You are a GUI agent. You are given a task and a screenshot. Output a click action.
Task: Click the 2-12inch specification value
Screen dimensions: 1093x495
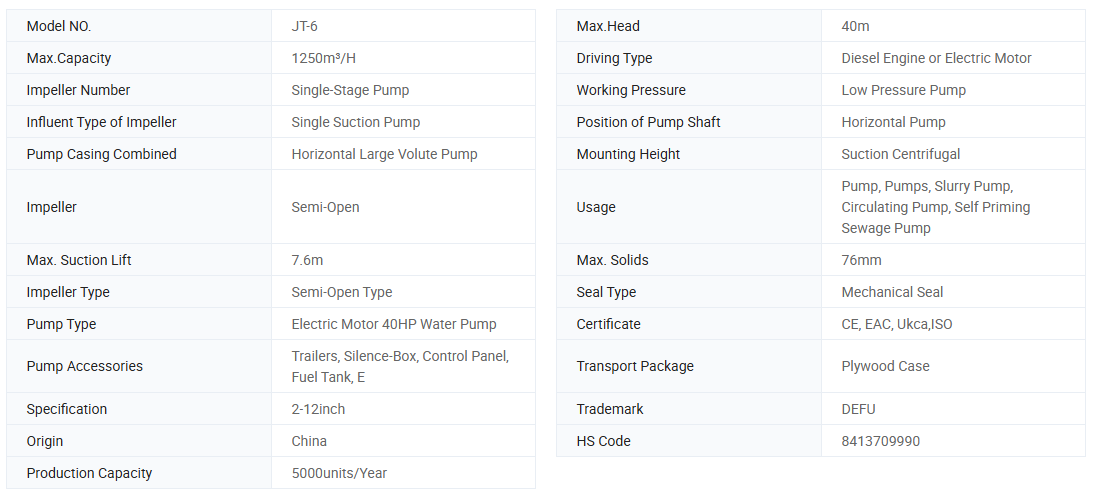tap(318, 409)
